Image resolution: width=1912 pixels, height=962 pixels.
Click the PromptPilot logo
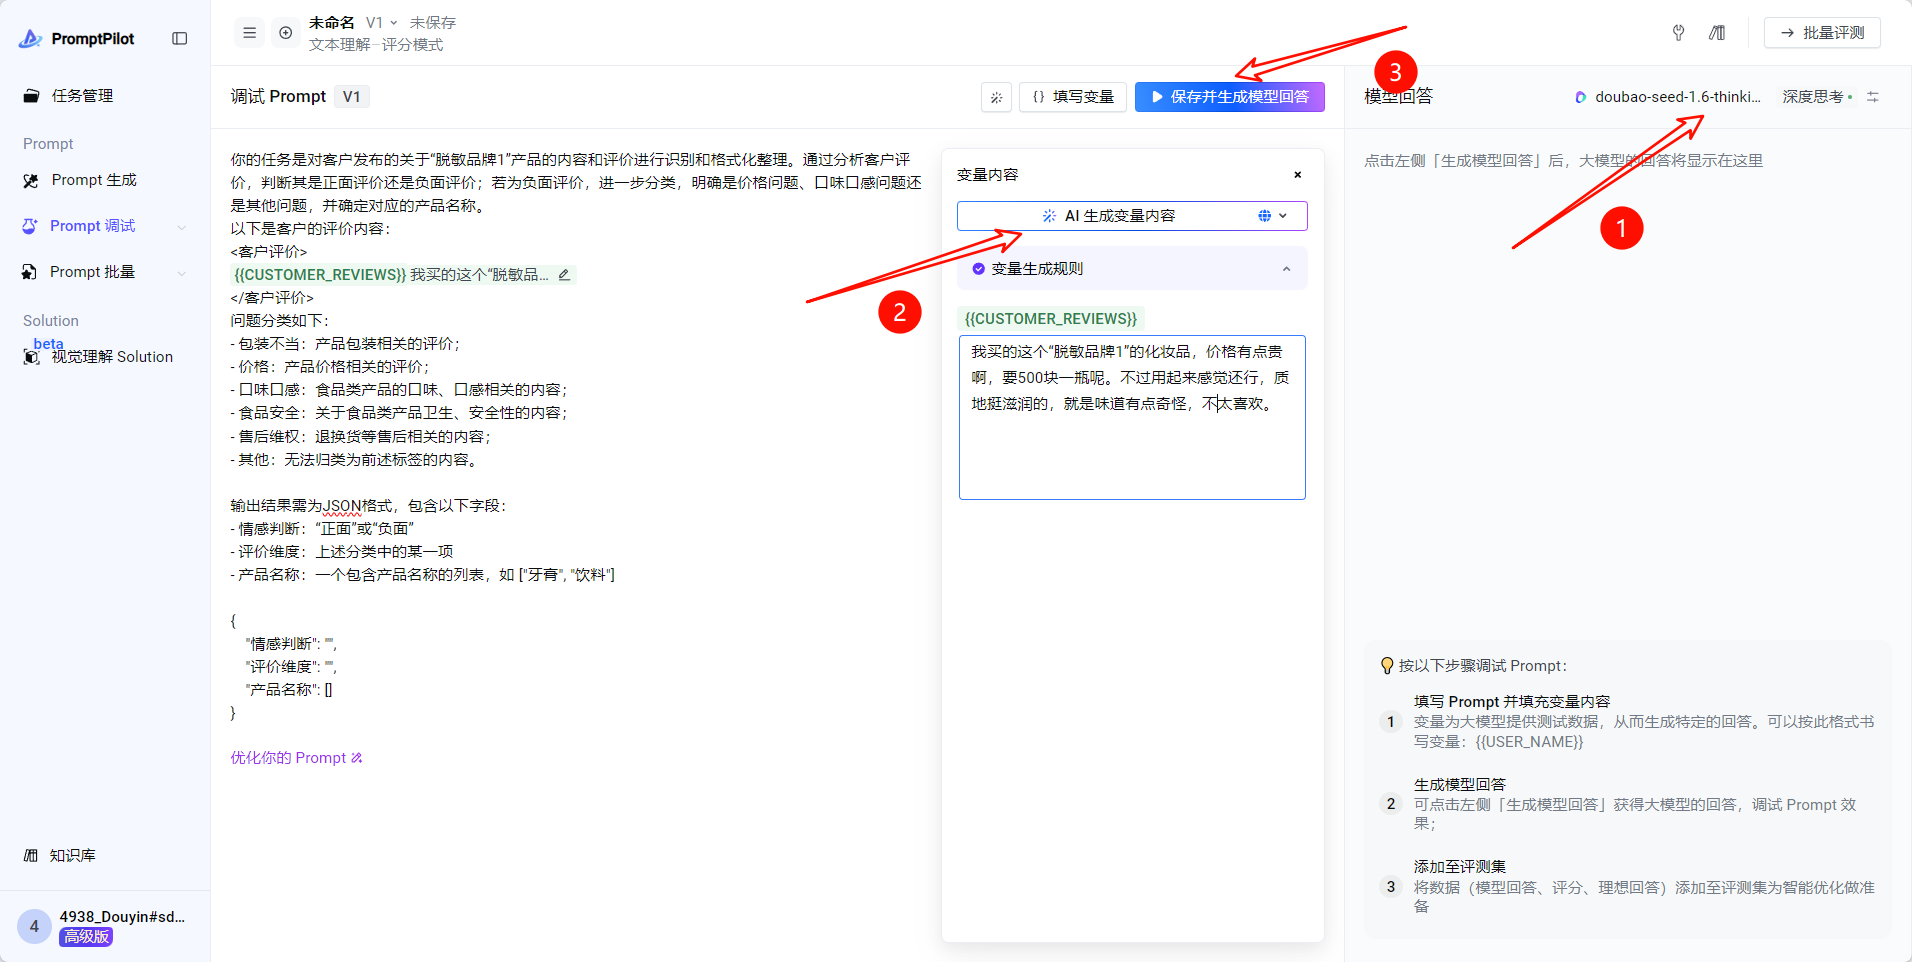click(77, 38)
